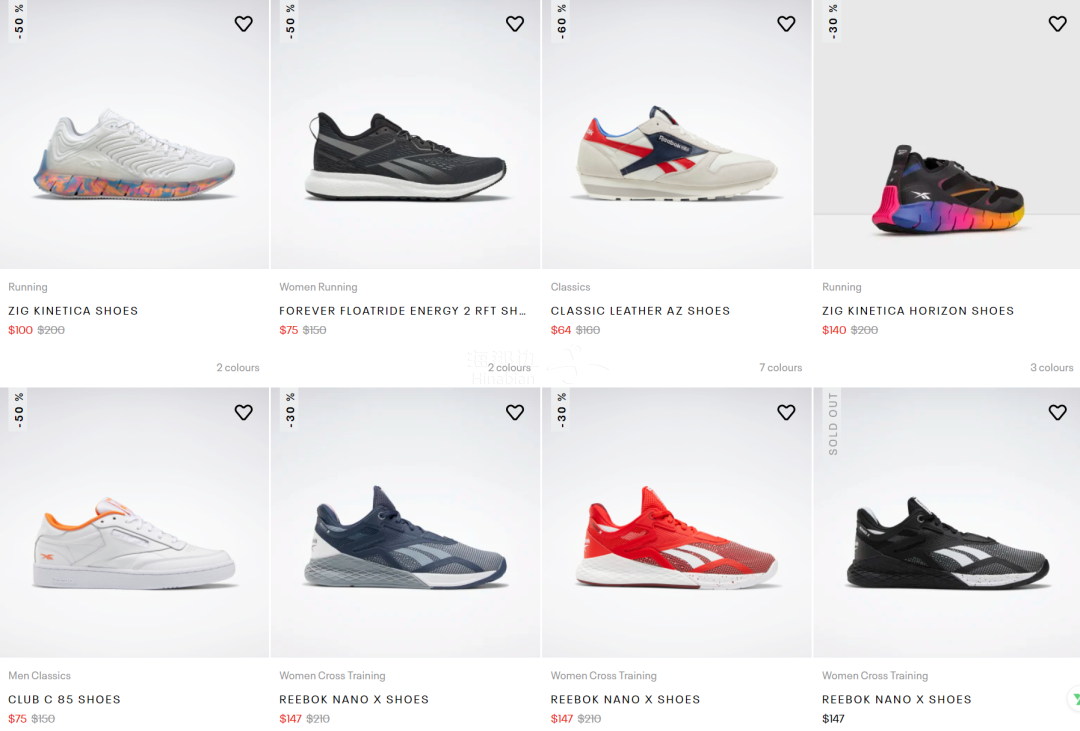This screenshot has width=1080, height=731.
Task: Click Classic Leather AZ Shoes title
Action: pyautogui.click(x=640, y=311)
